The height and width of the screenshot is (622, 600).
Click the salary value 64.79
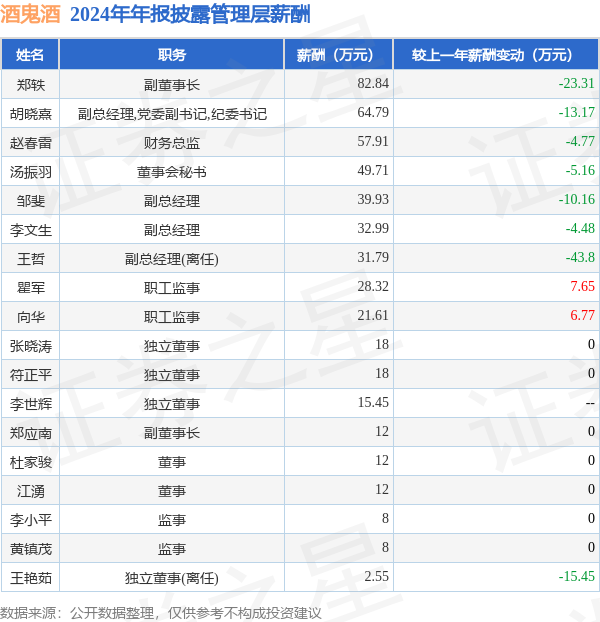373,112
